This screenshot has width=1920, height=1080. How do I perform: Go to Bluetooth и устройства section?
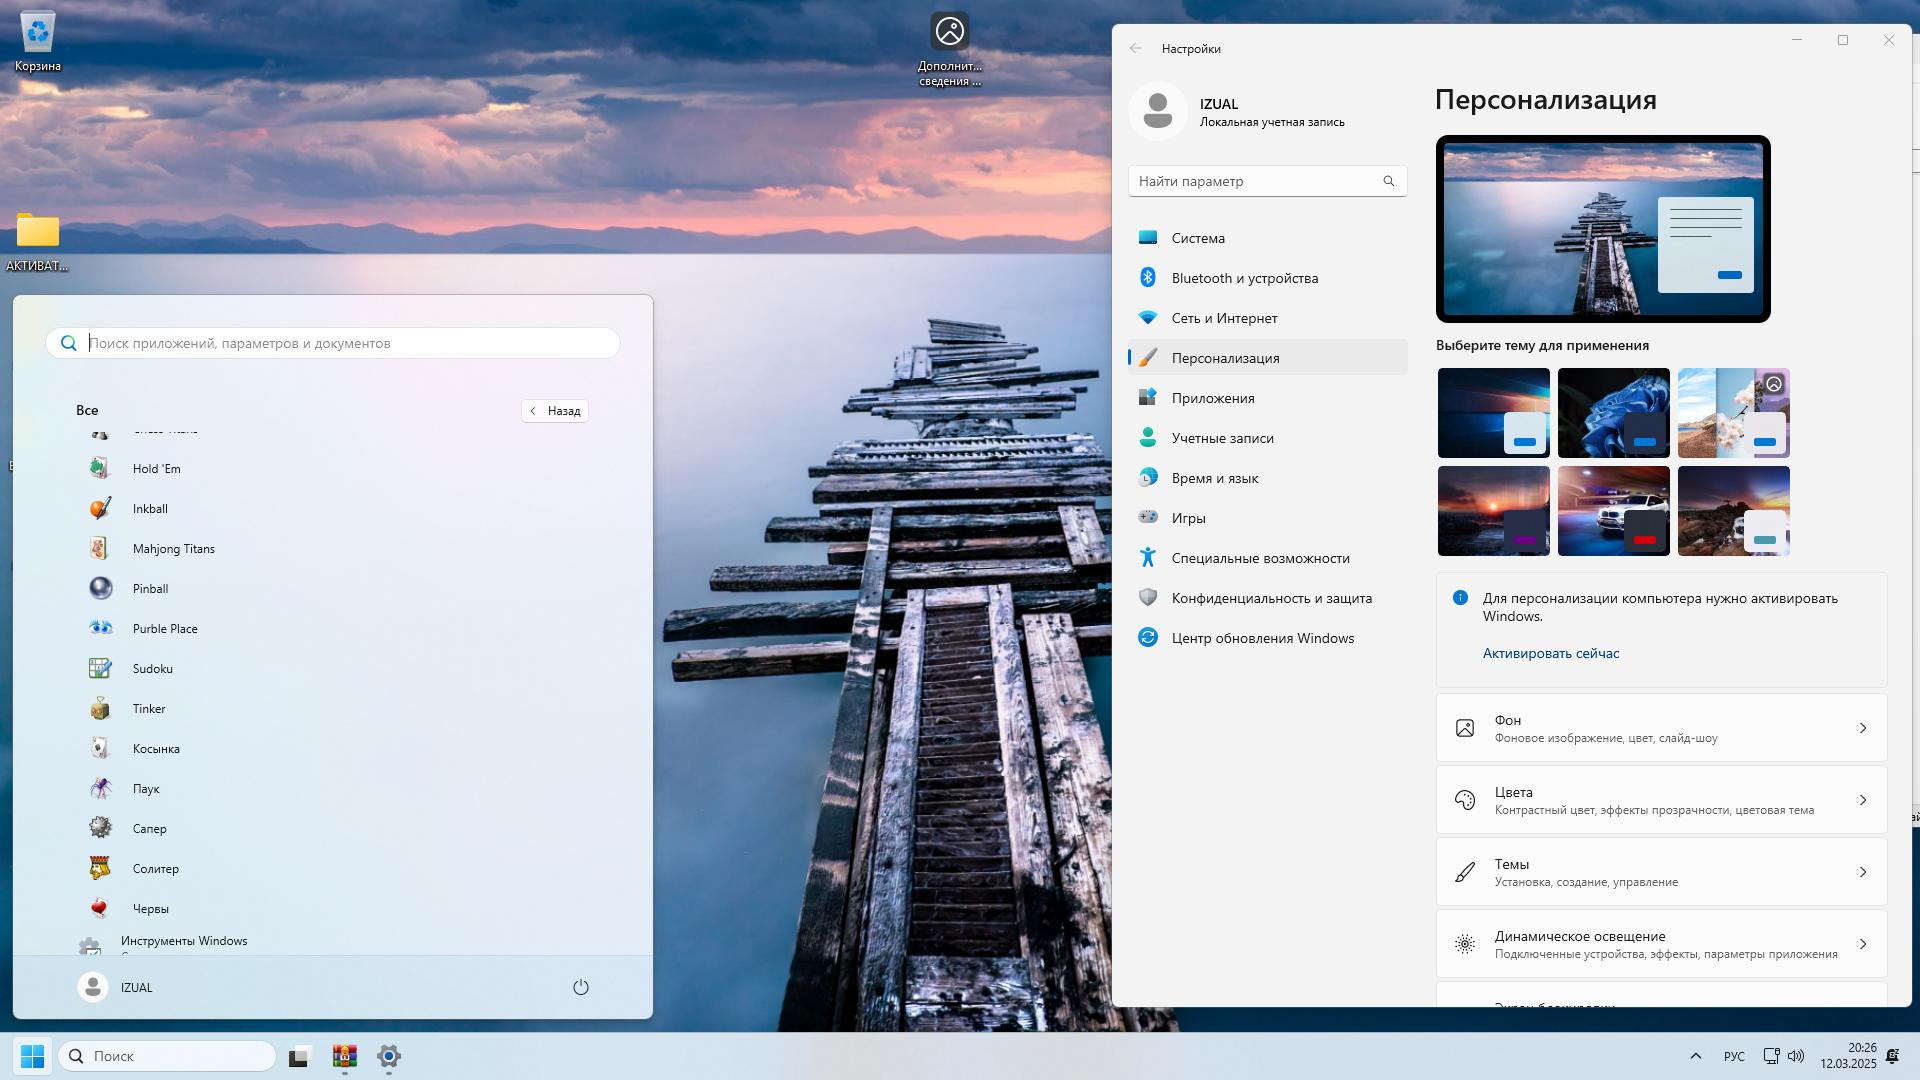1244,278
